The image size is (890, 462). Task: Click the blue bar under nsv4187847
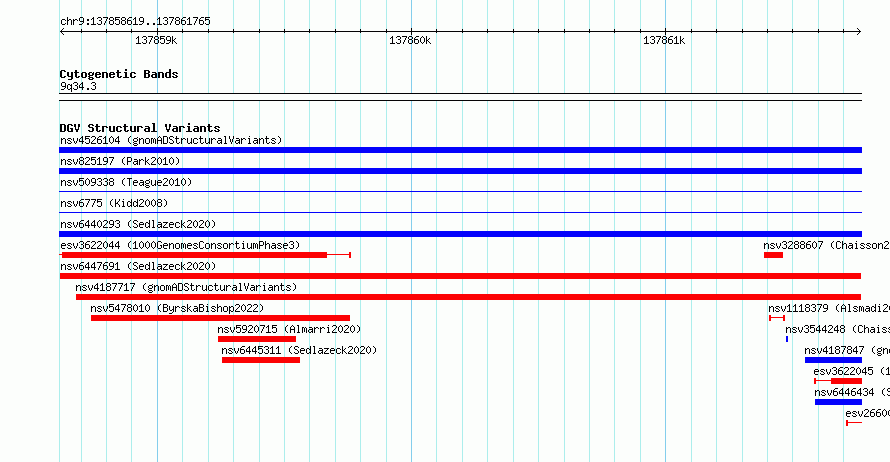pyautogui.click(x=833, y=360)
